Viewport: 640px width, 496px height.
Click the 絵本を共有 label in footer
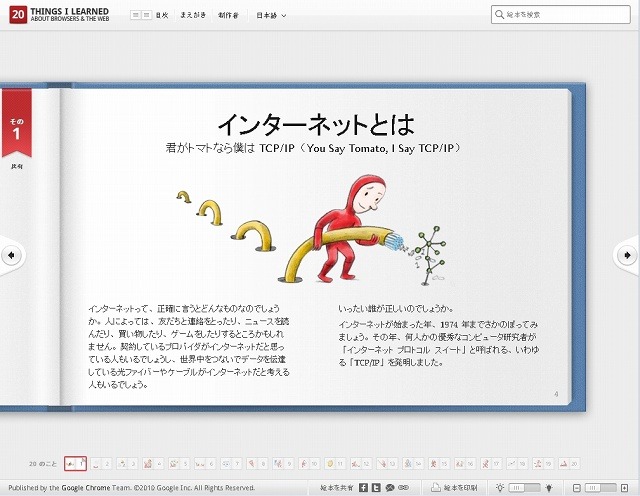coord(337,488)
